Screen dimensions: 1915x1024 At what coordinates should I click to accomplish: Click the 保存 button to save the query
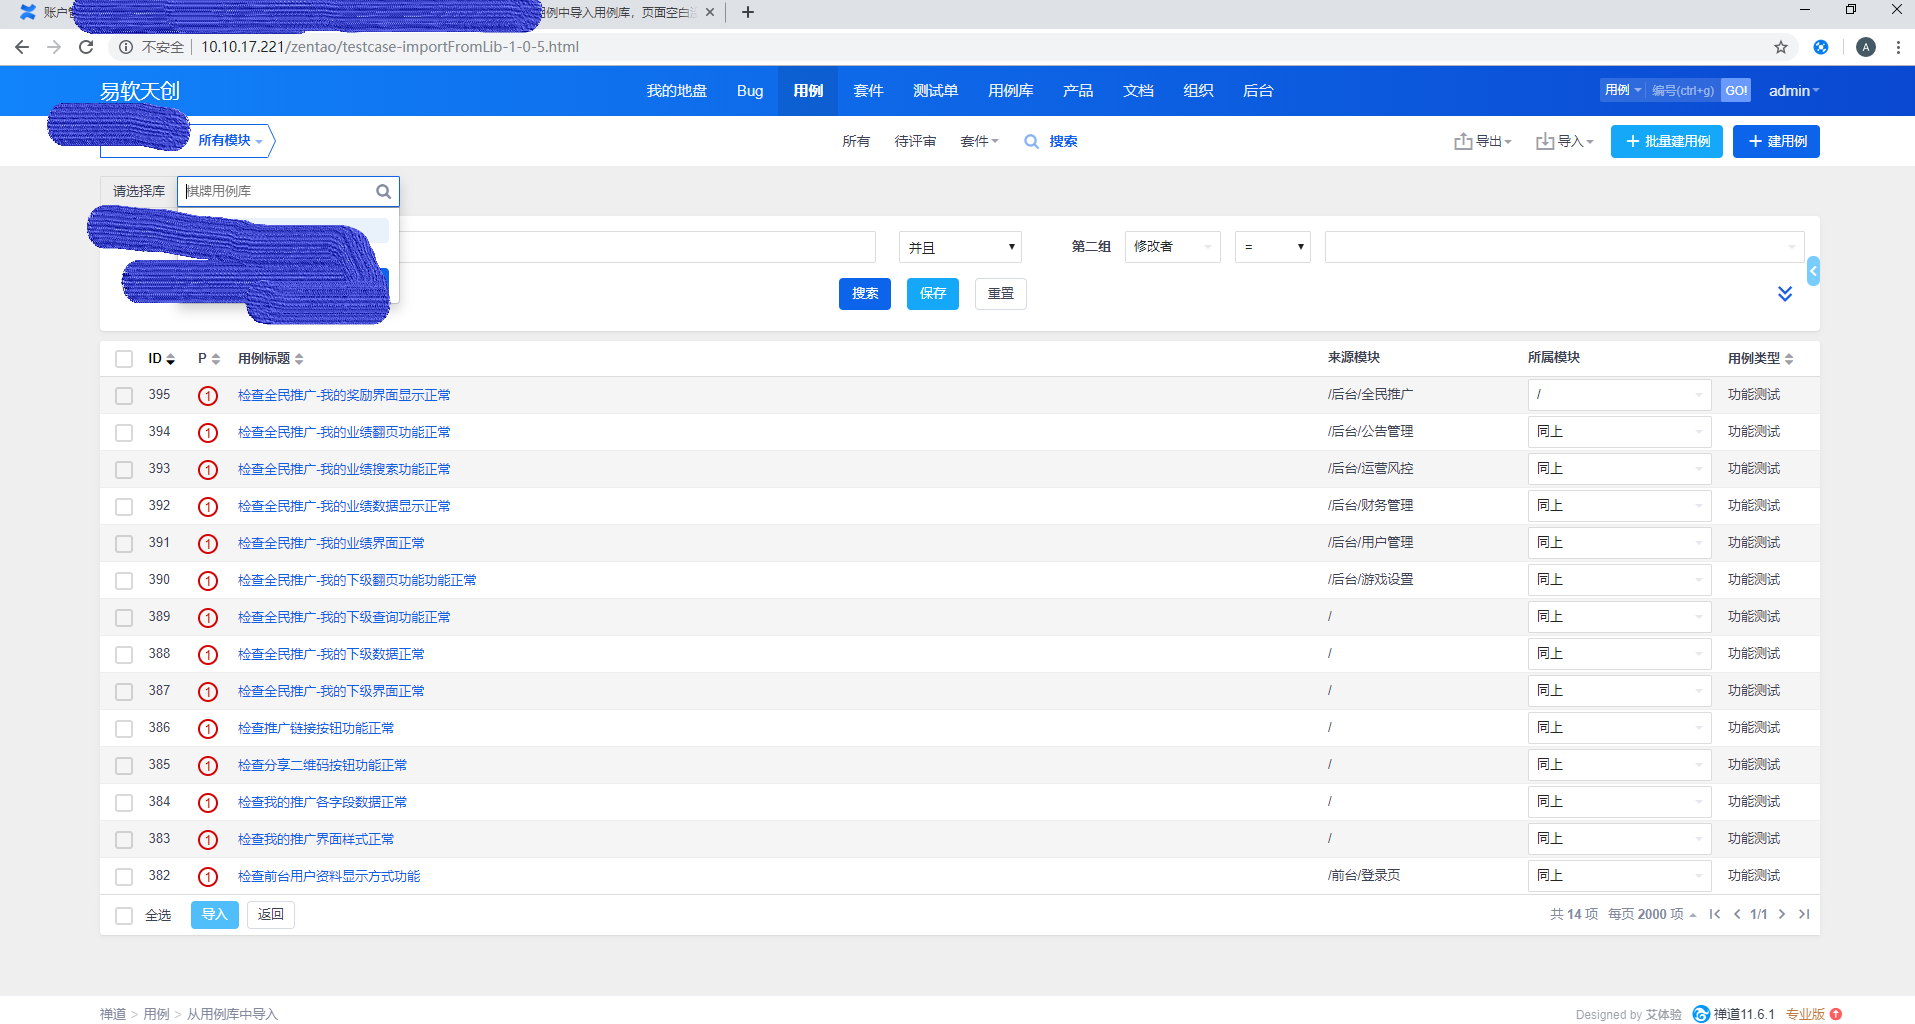coord(933,294)
